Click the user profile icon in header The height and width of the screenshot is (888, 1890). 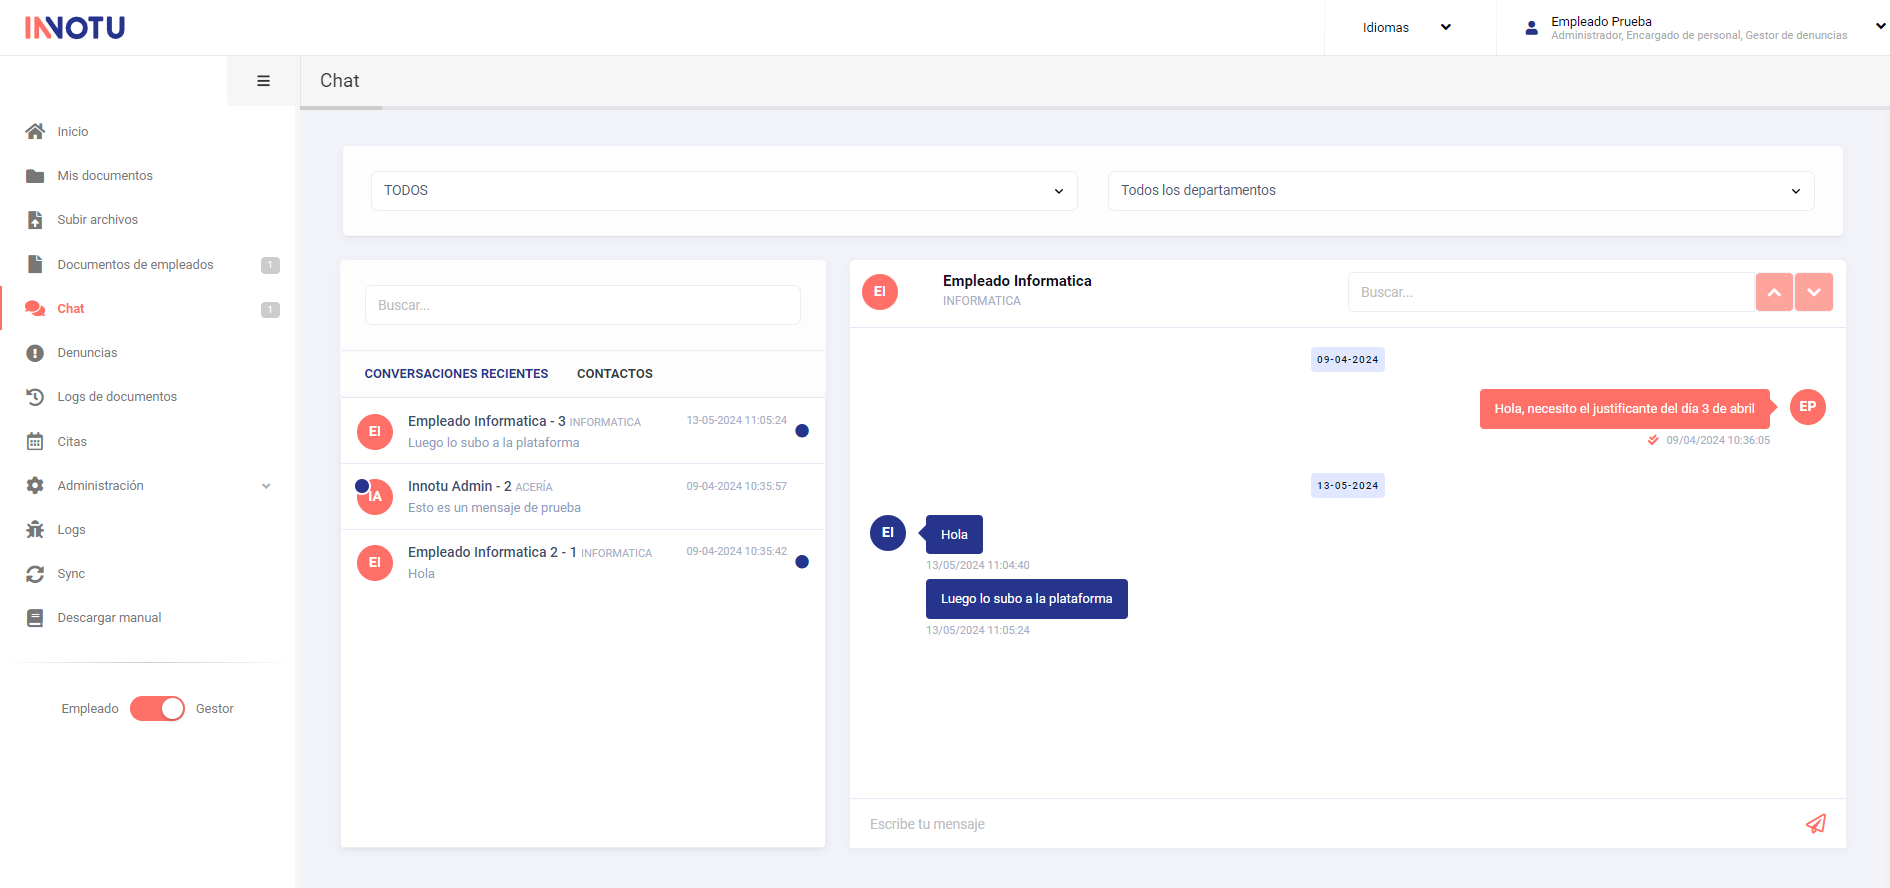click(1531, 28)
